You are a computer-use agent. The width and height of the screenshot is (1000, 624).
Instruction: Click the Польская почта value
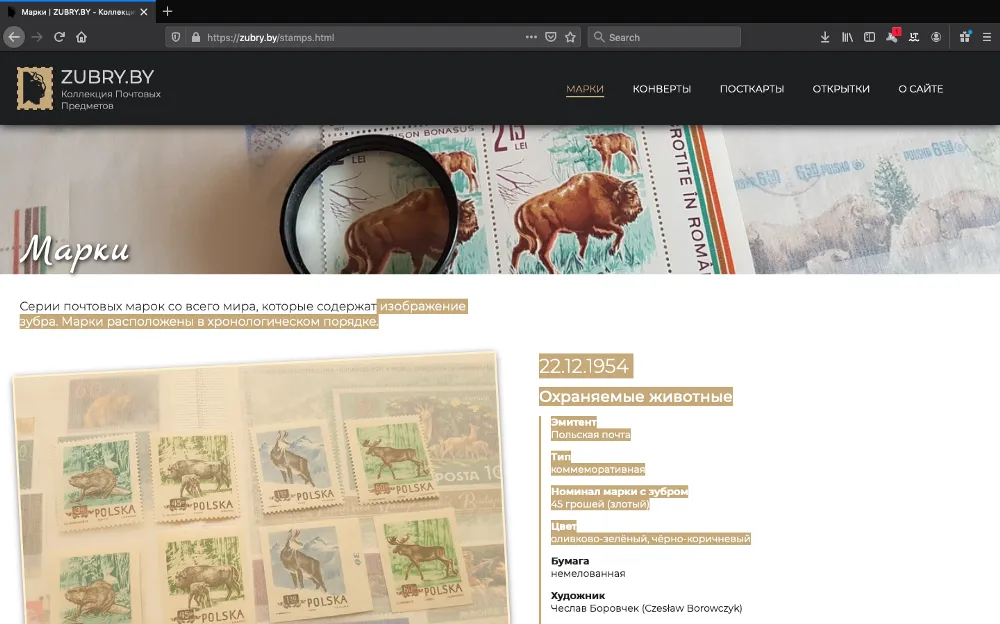coord(591,435)
